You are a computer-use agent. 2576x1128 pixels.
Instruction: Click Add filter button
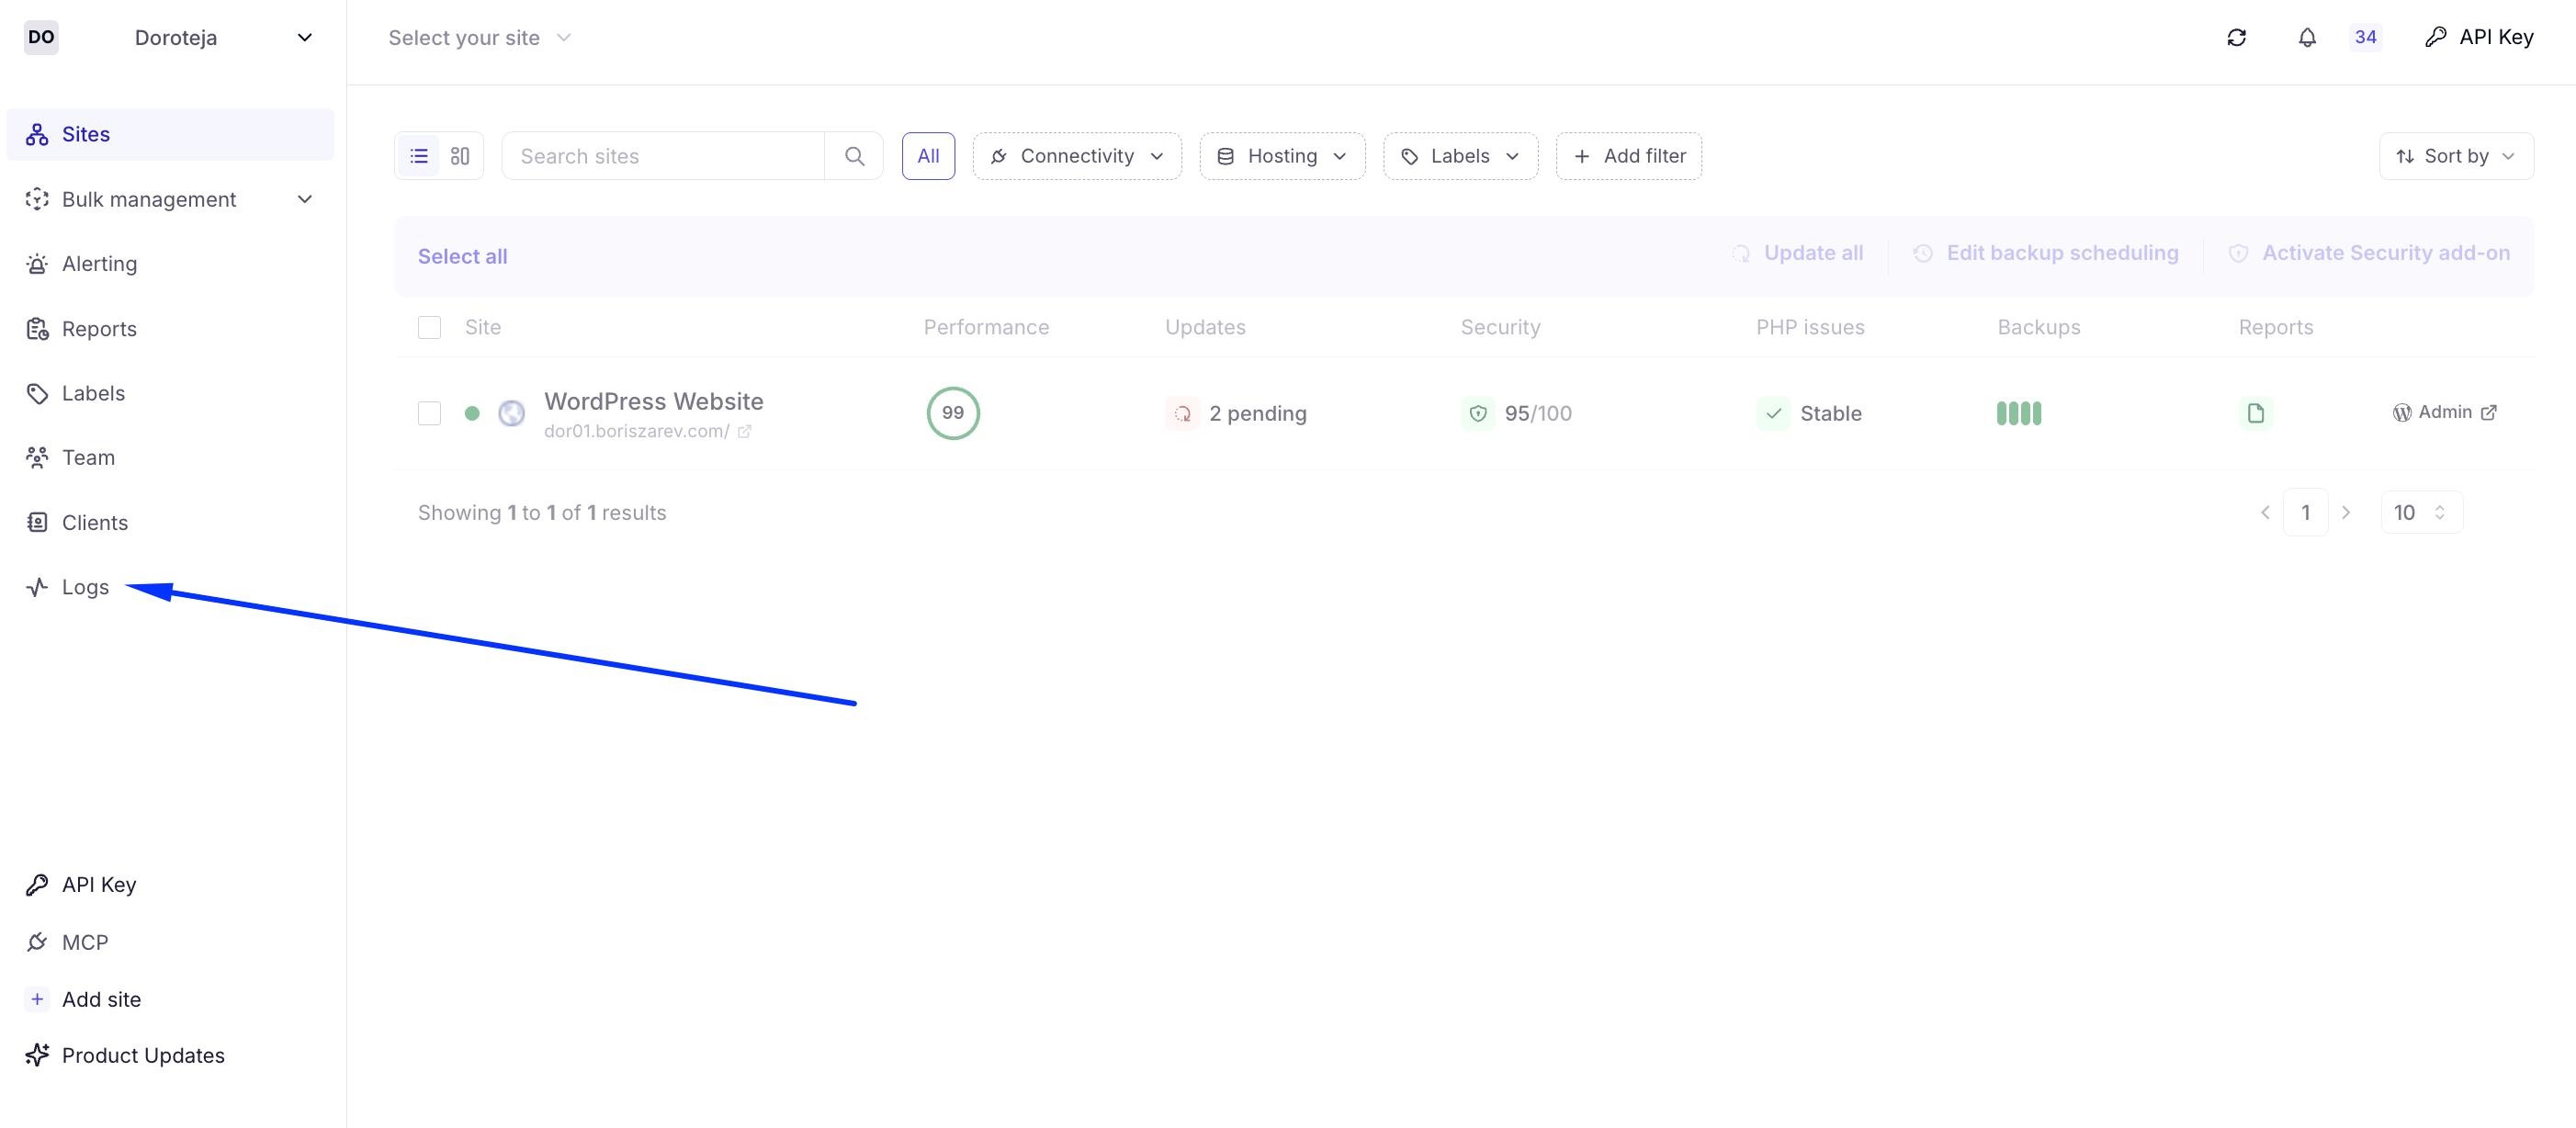pyautogui.click(x=1629, y=156)
